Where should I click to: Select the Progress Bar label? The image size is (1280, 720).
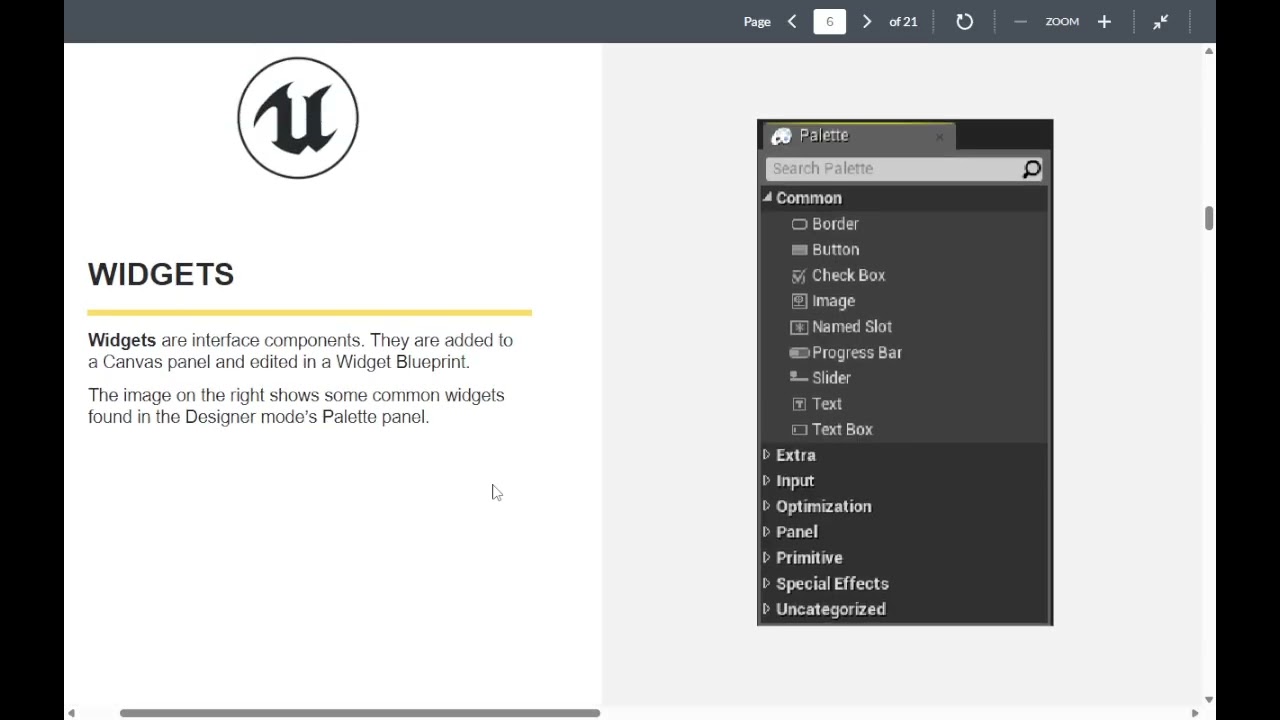coord(857,353)
